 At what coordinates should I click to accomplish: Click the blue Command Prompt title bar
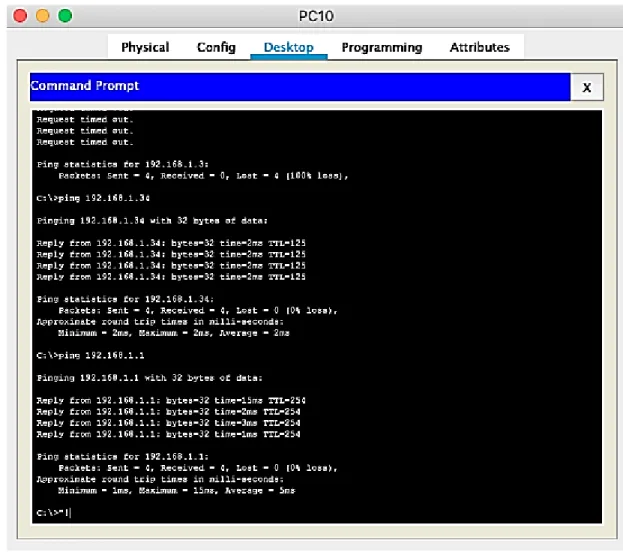coord(300,87)
